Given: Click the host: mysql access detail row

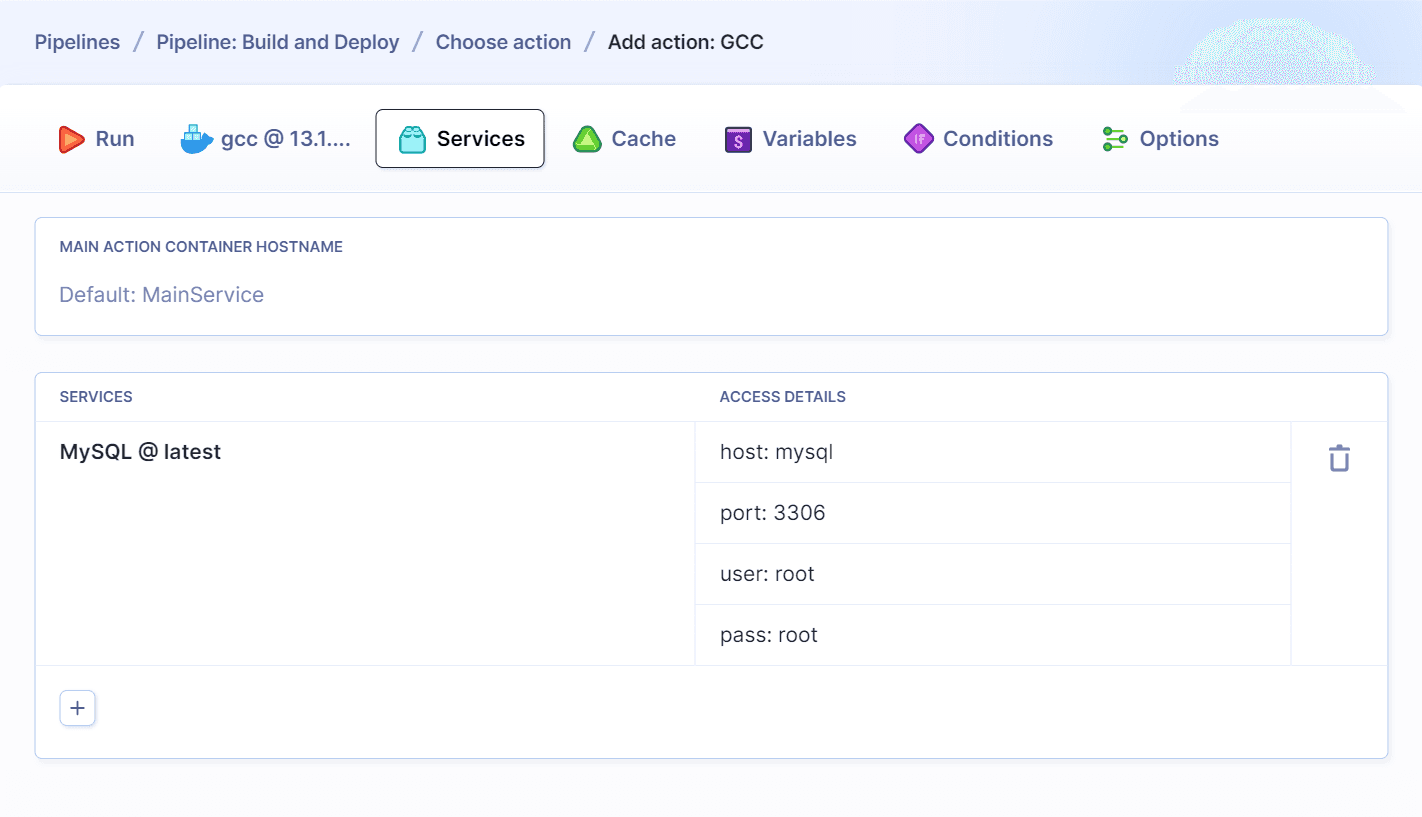Looking at the screenshot, I should coord(993,451).
